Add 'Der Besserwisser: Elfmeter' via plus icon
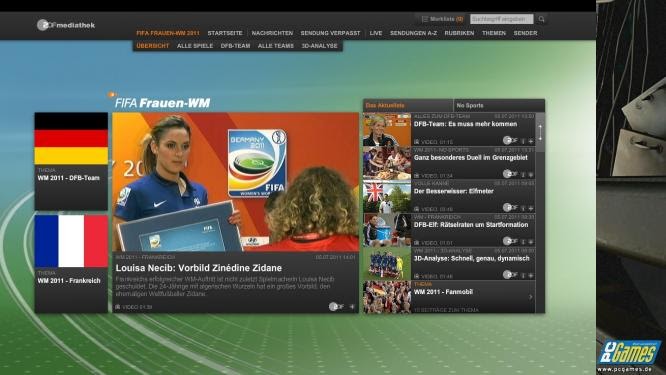666x375 pixels. tap(531, 208)
